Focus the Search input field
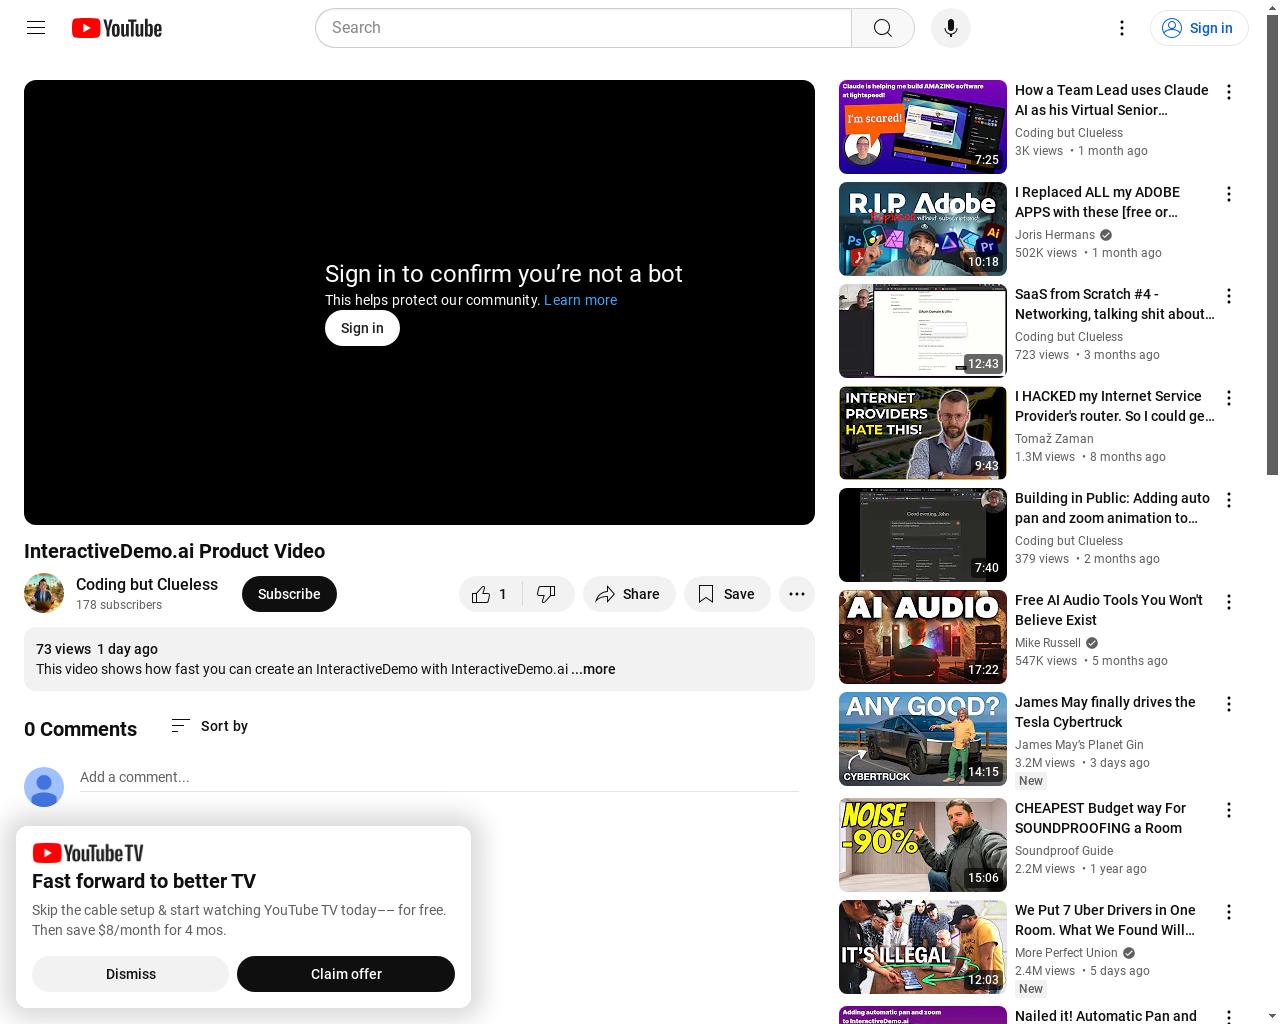 click(583, 28)
